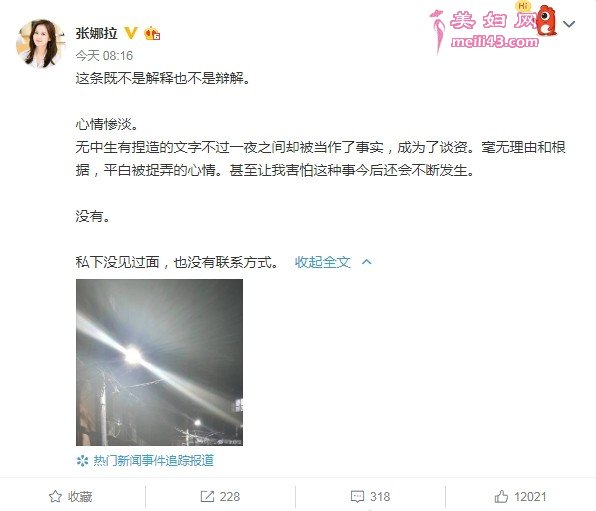Click the repost share icon
The width and height of the screenshot is (596, 511).
point(207,496)
